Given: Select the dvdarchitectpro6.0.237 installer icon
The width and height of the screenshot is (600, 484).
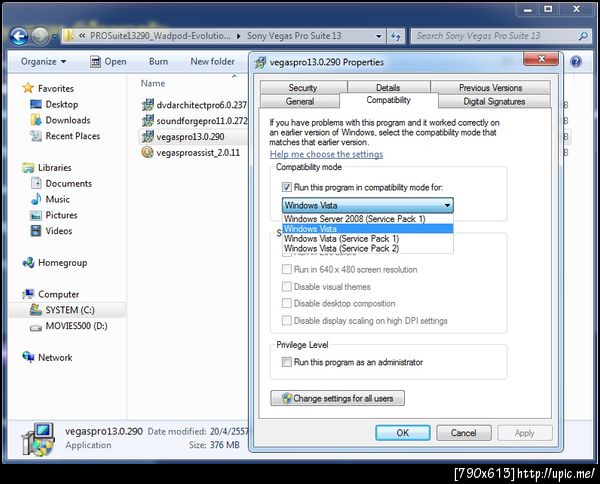Looking at the screenshot, I should (x=147, y=104).
